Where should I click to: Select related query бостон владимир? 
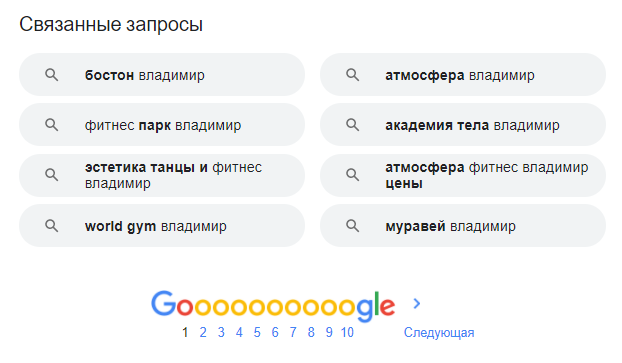162,75
